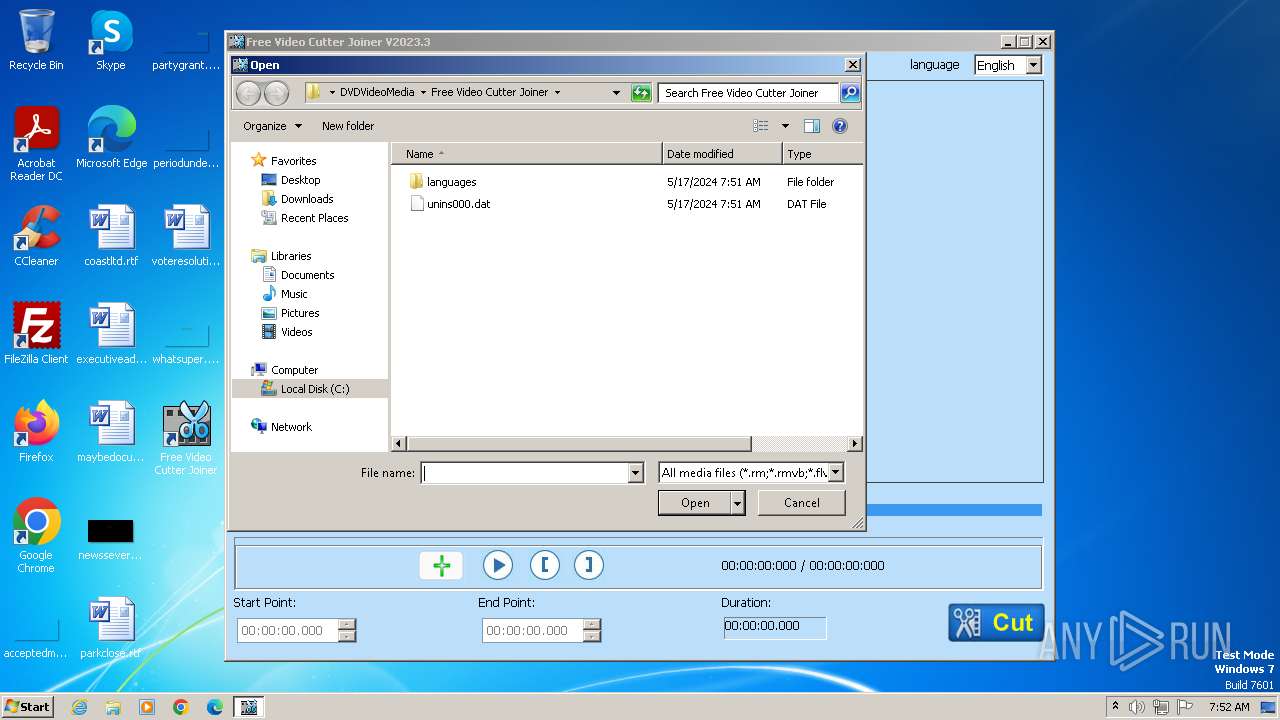Open dialog help question mark icon
Image resolution: width=1280 pixels, height=720 pixels.
click(x=840, y=126)
